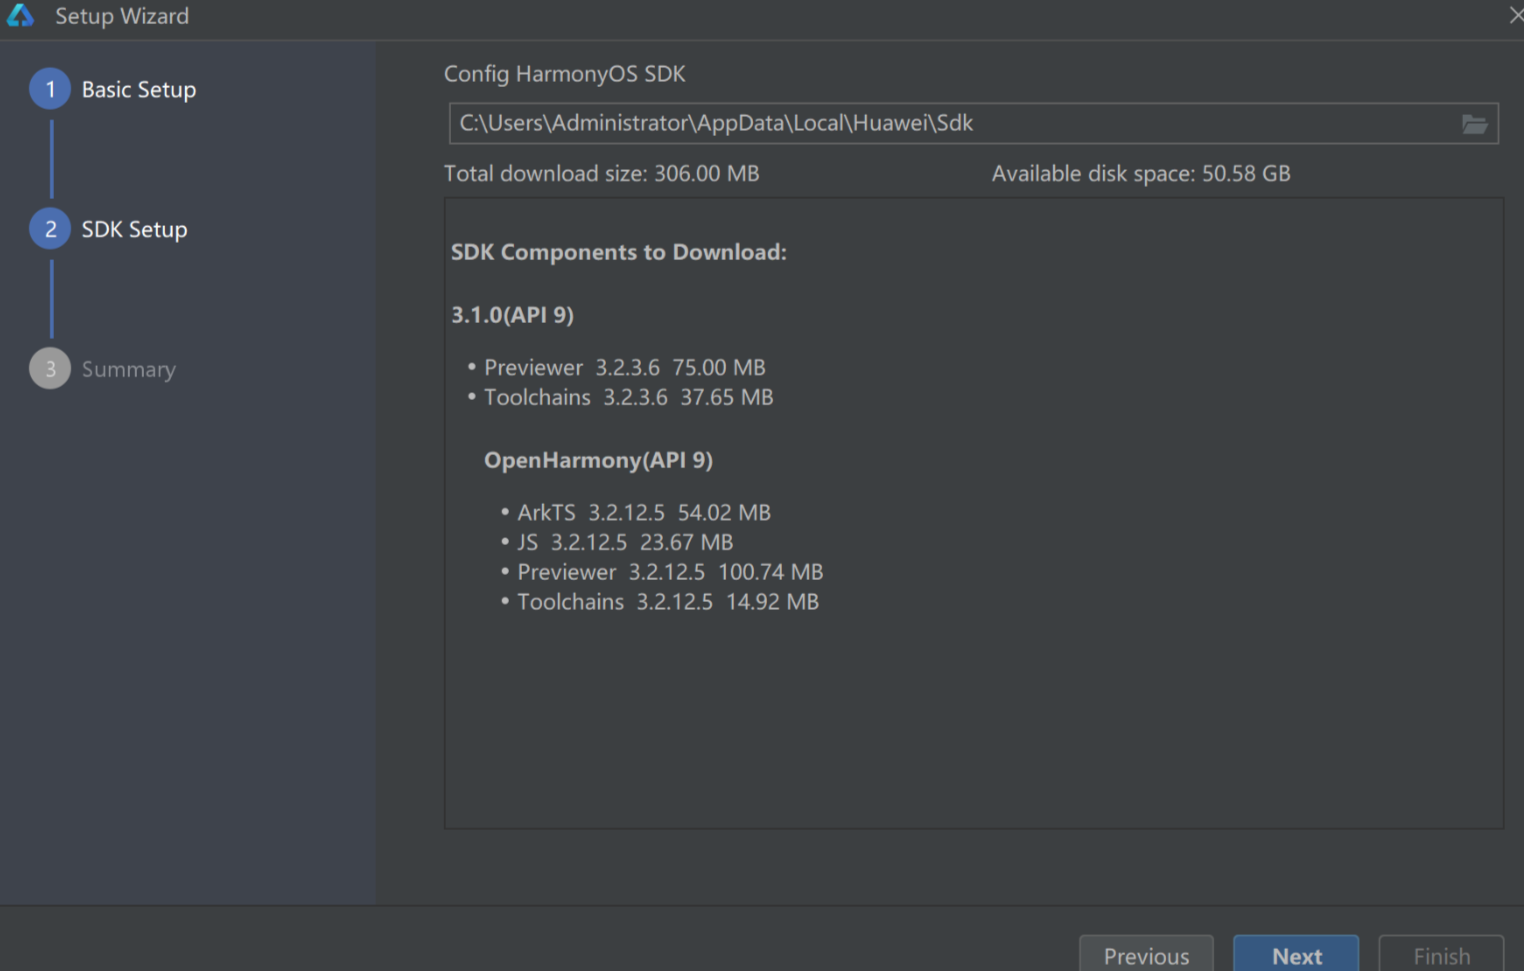Click the Available disk space text
The image size is (1524, 971).
click(1140, 174)
